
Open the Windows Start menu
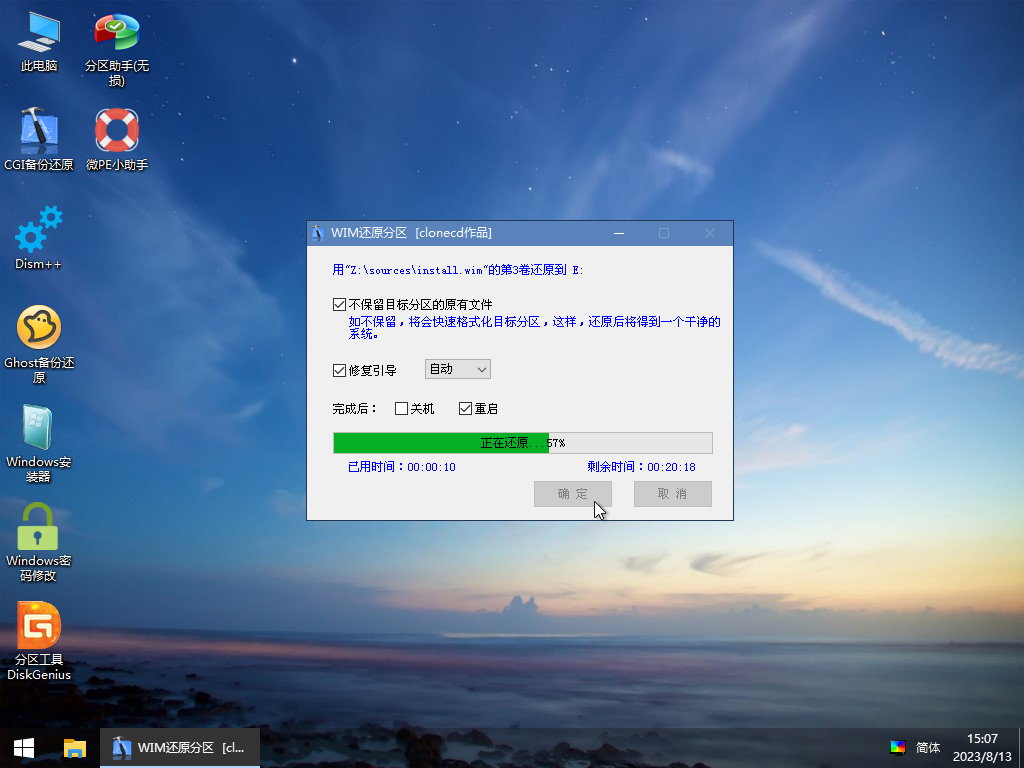(x=24, y=747)
